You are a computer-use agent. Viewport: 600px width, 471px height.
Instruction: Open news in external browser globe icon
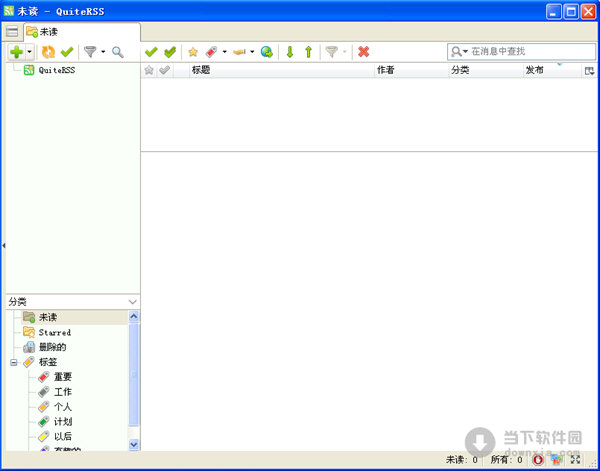(267, 52)
